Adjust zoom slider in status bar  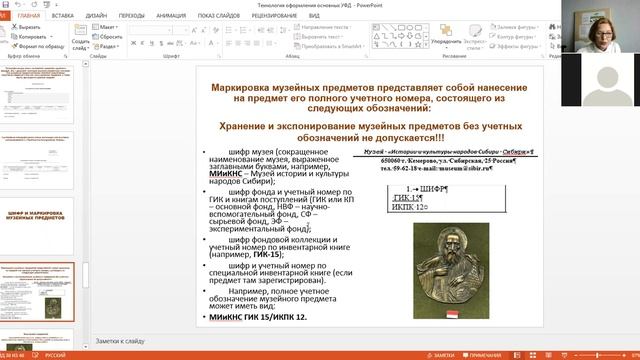[597, 355]
